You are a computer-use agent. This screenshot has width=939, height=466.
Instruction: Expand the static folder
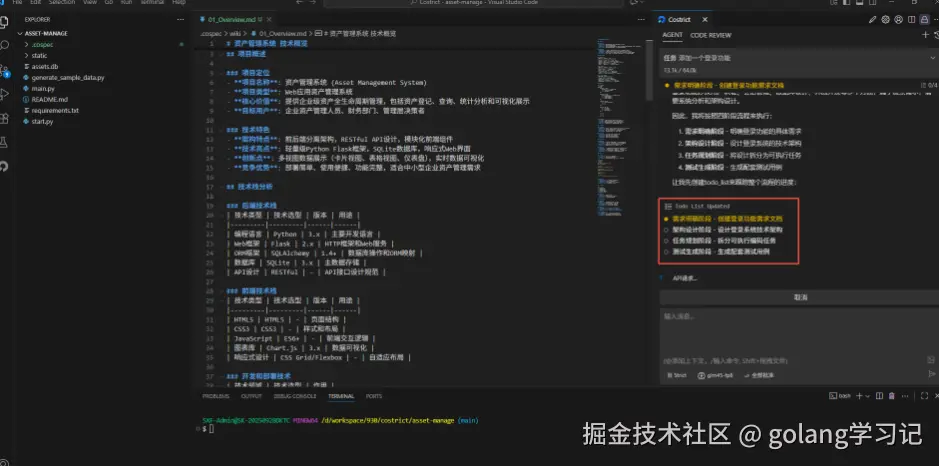(27, 56)
